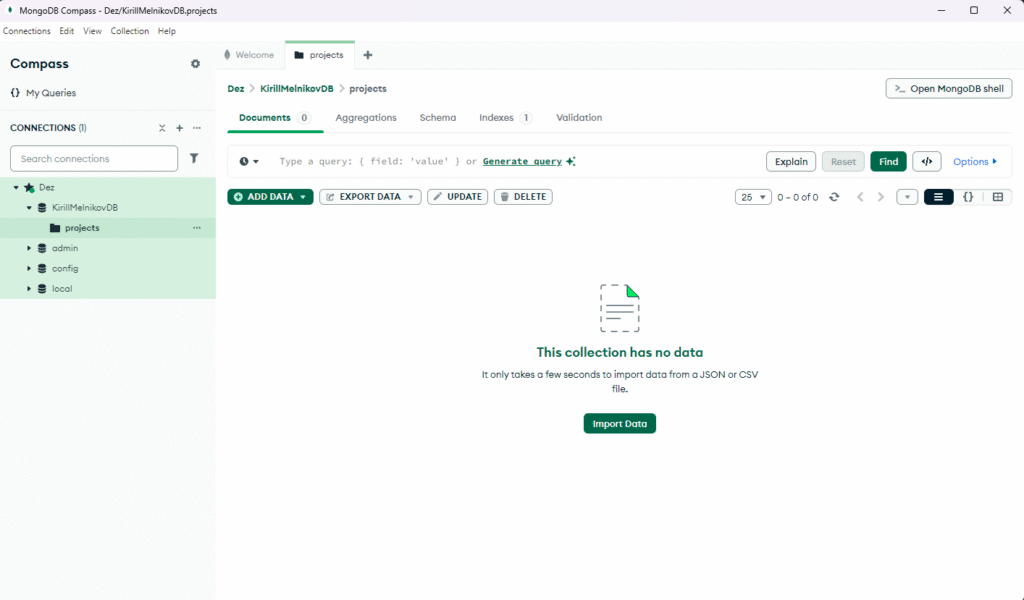
Task: Open the Collection menu
Action: click(x=129, y=31)
